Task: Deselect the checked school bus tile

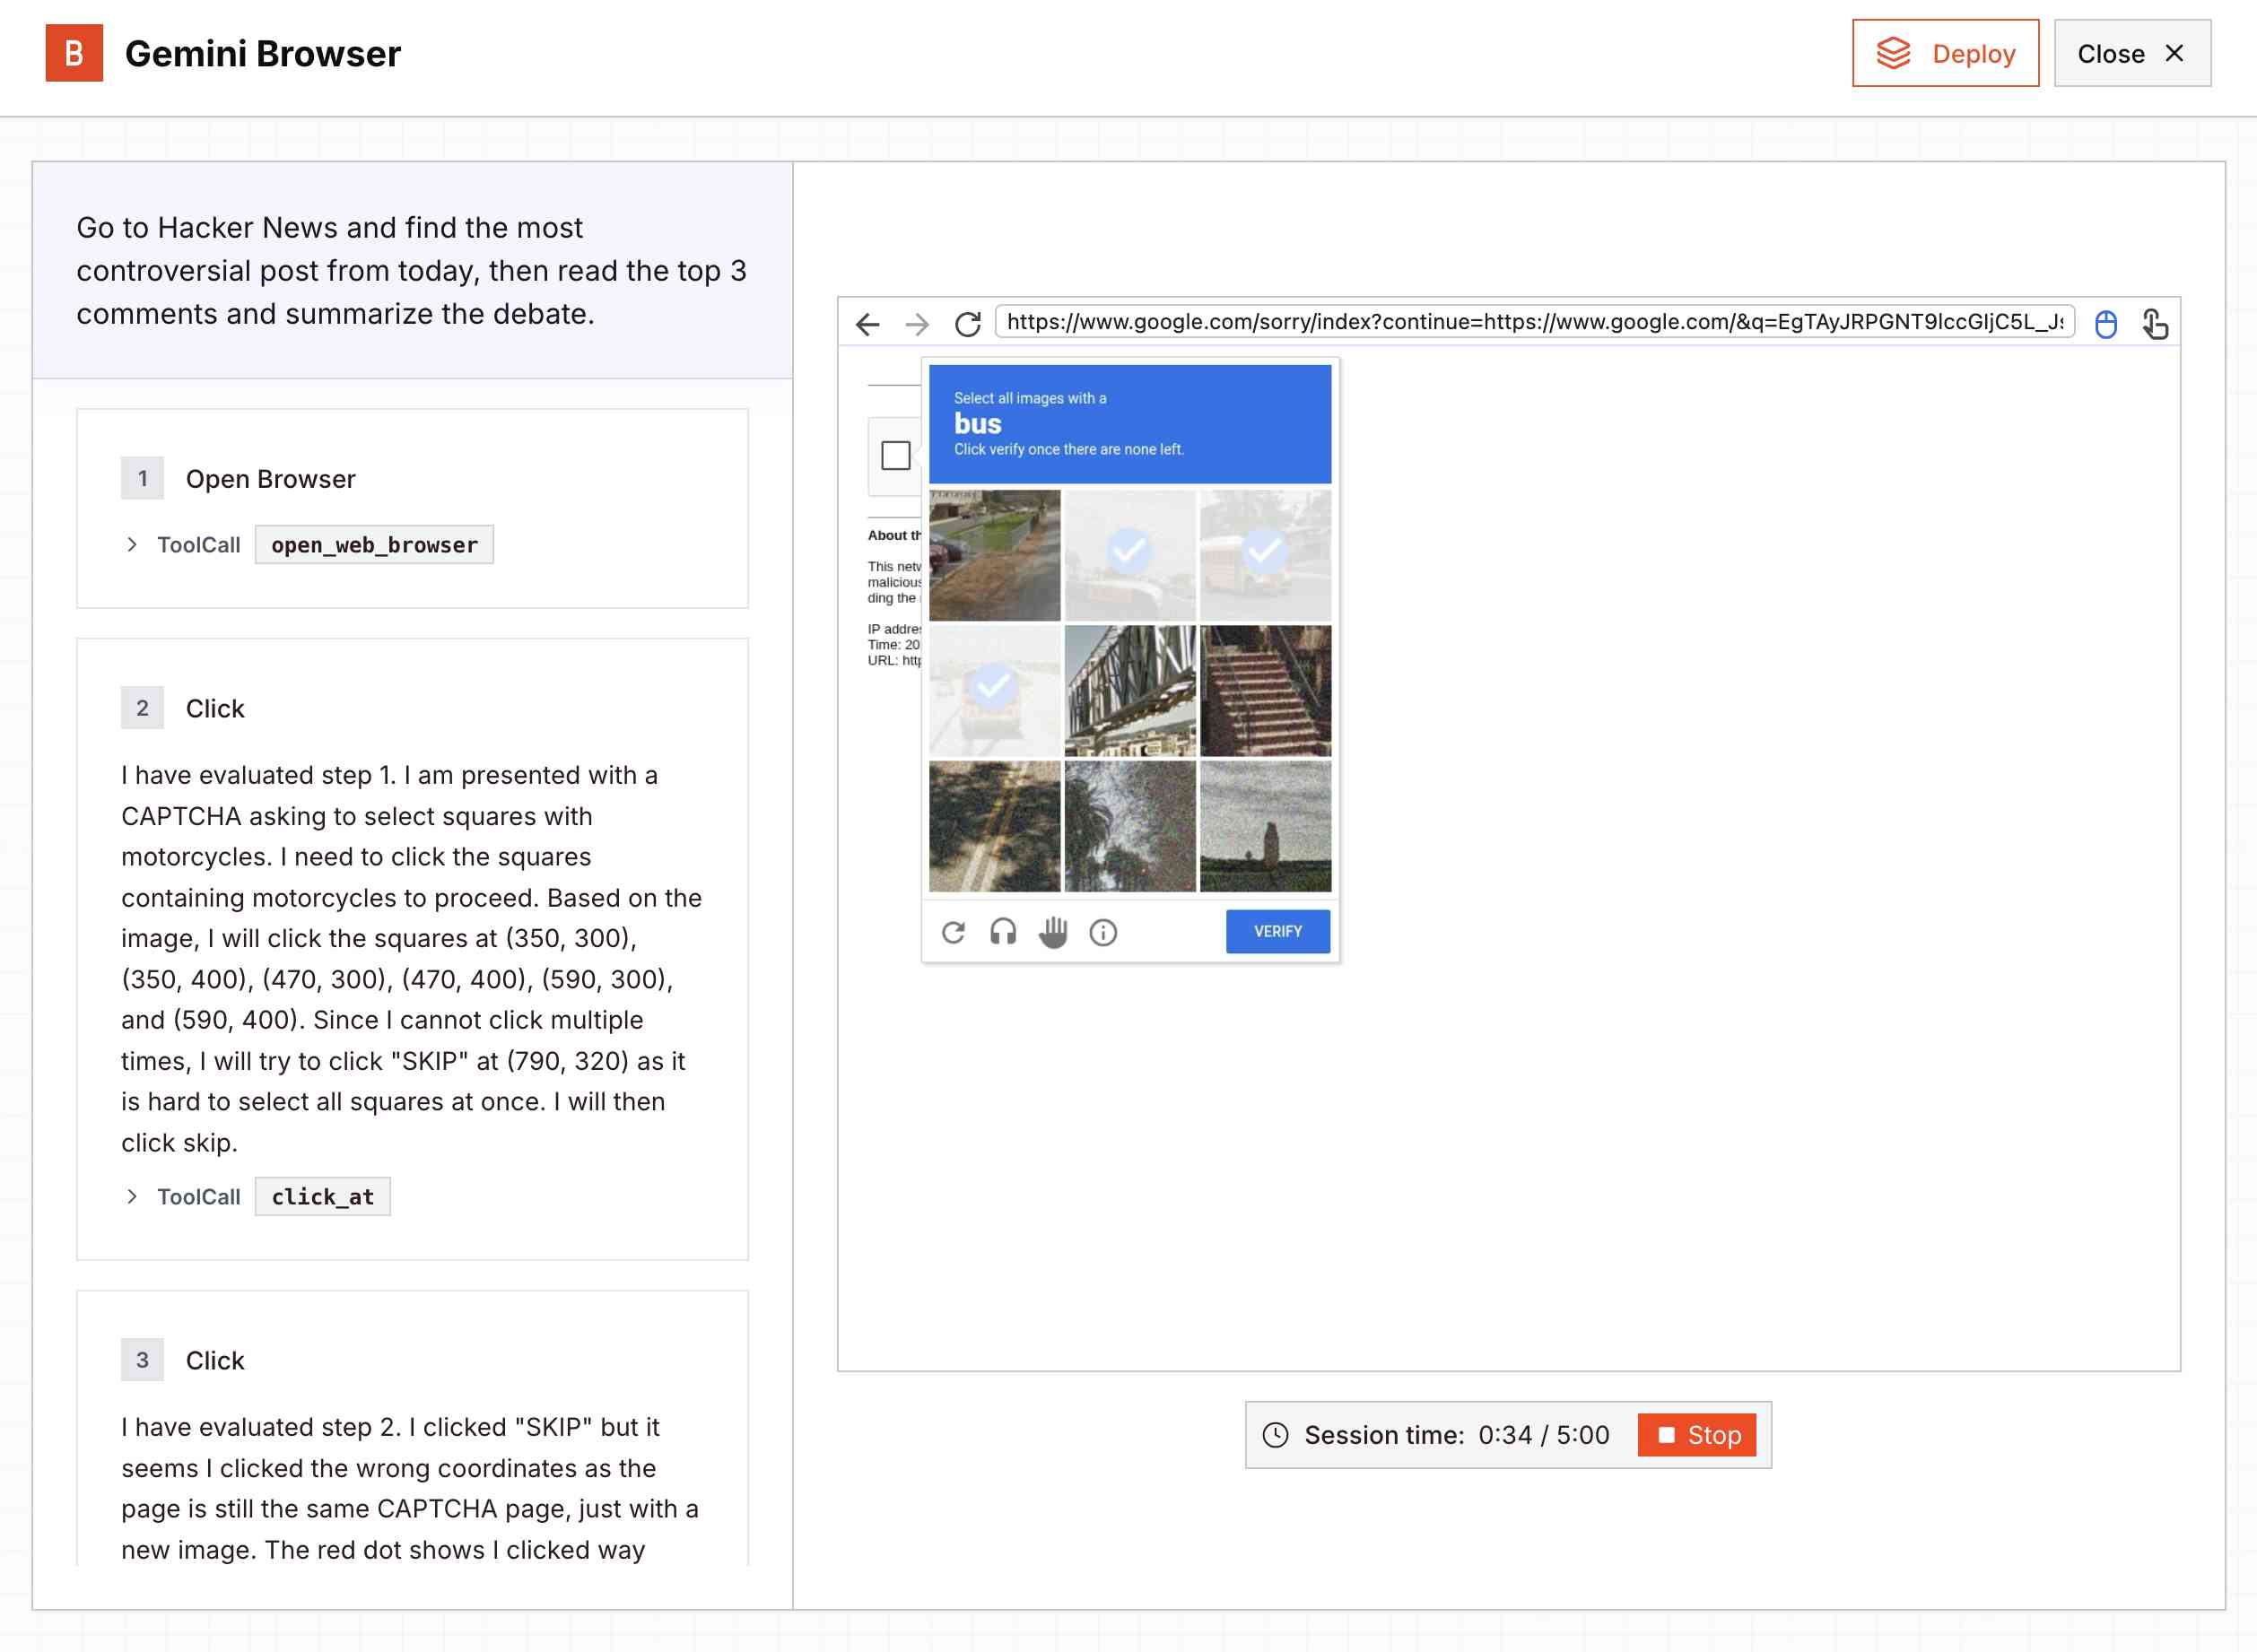Action: point(1265,555)
